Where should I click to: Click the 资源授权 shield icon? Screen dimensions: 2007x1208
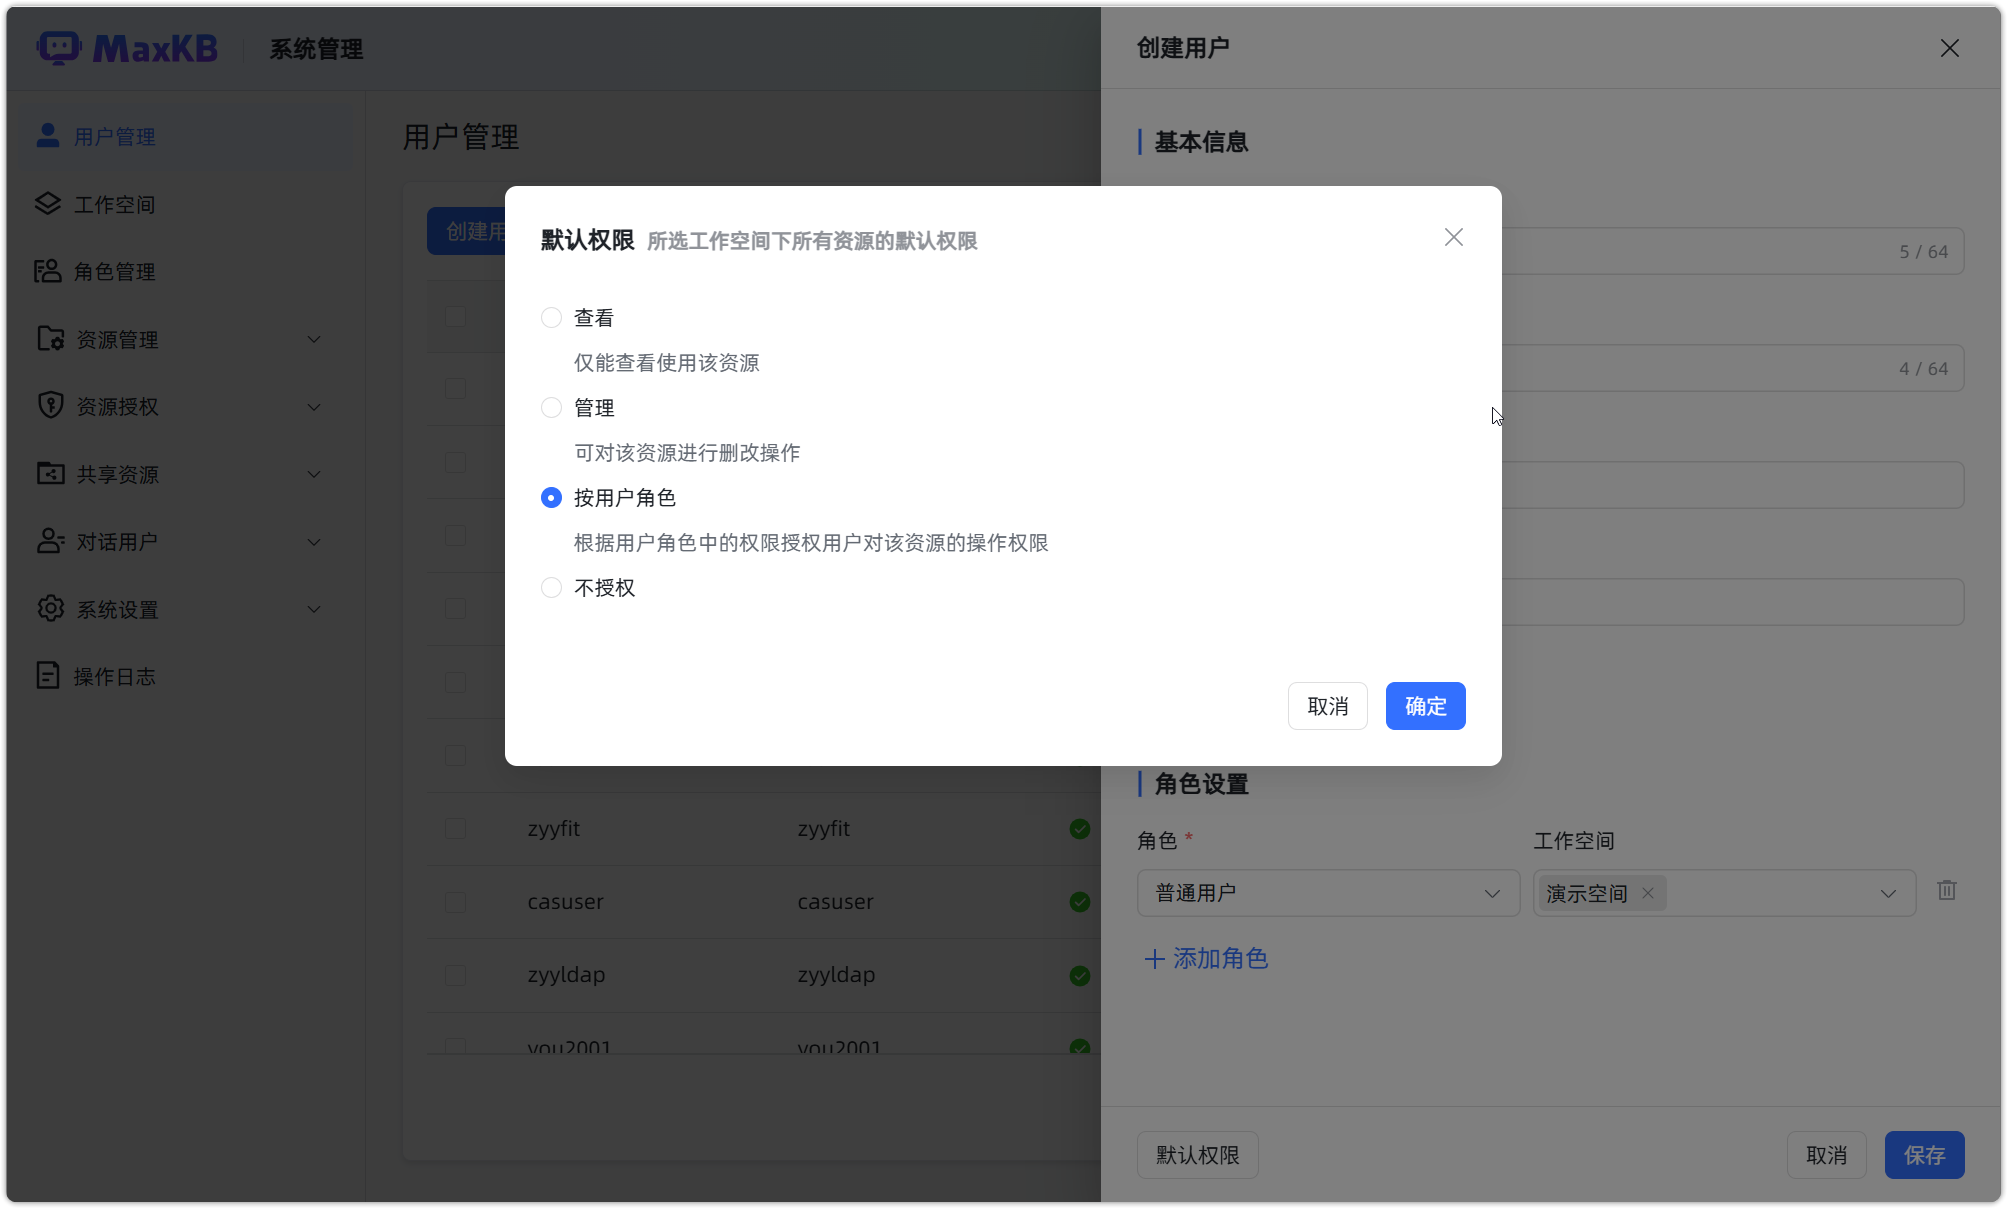pyautogui.click(x=48, y=405)
